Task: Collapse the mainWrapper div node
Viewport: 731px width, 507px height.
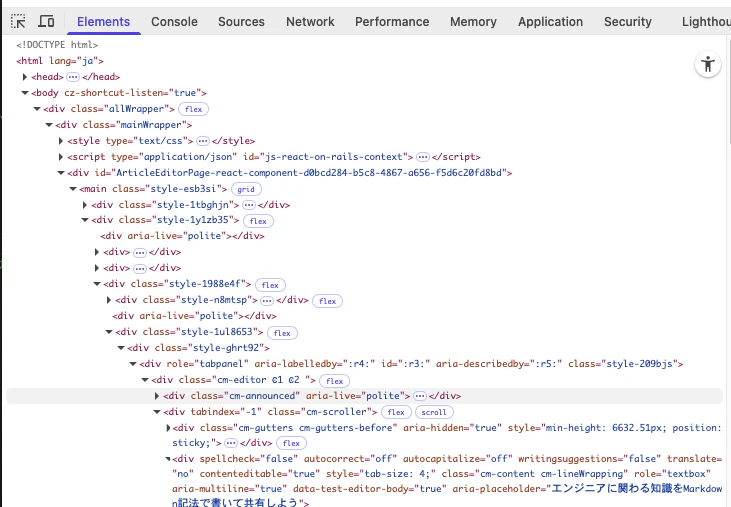Action: (49, 125)
